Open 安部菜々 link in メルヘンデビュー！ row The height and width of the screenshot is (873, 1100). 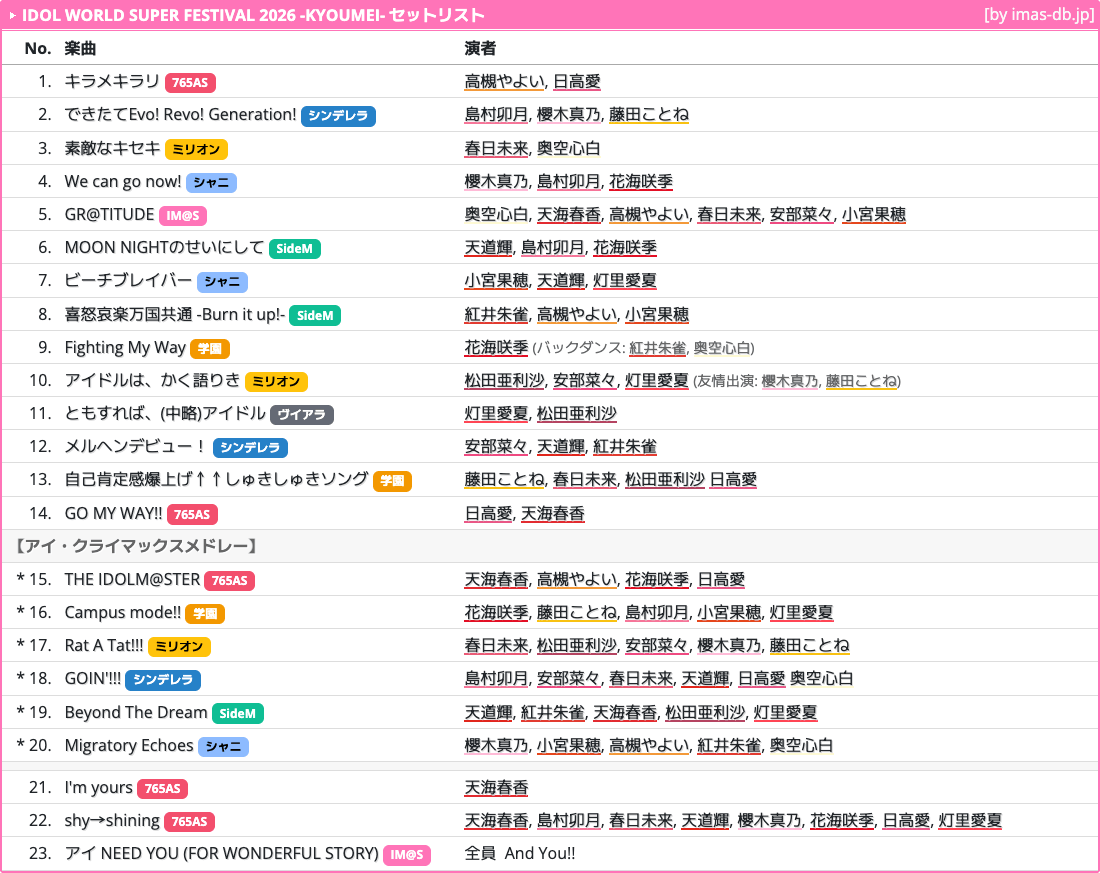(496, 446)
